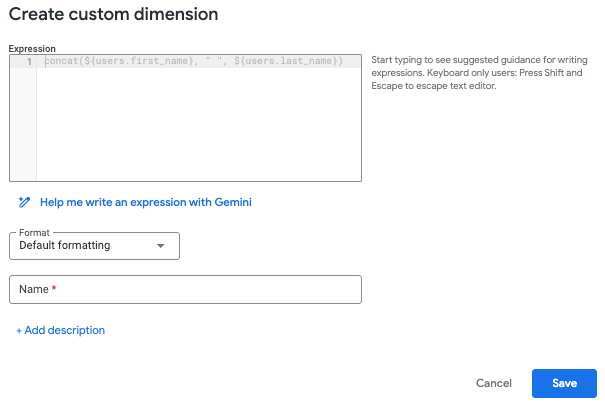Click the red required asterisk beside Name
Image resolution: width=605 pixels, height=407 pixels.
click(x=54, y=288)
